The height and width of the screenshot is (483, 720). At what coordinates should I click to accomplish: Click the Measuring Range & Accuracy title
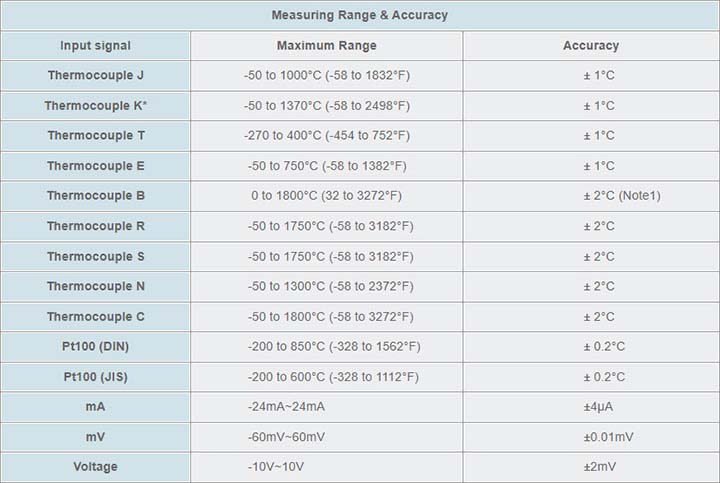click(x=359, y=15)
